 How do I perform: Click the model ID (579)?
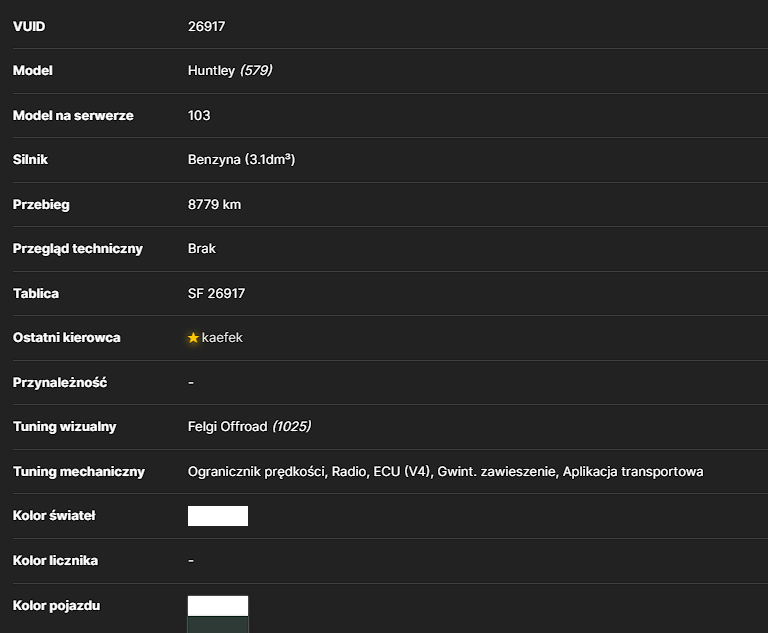[256, 71]
